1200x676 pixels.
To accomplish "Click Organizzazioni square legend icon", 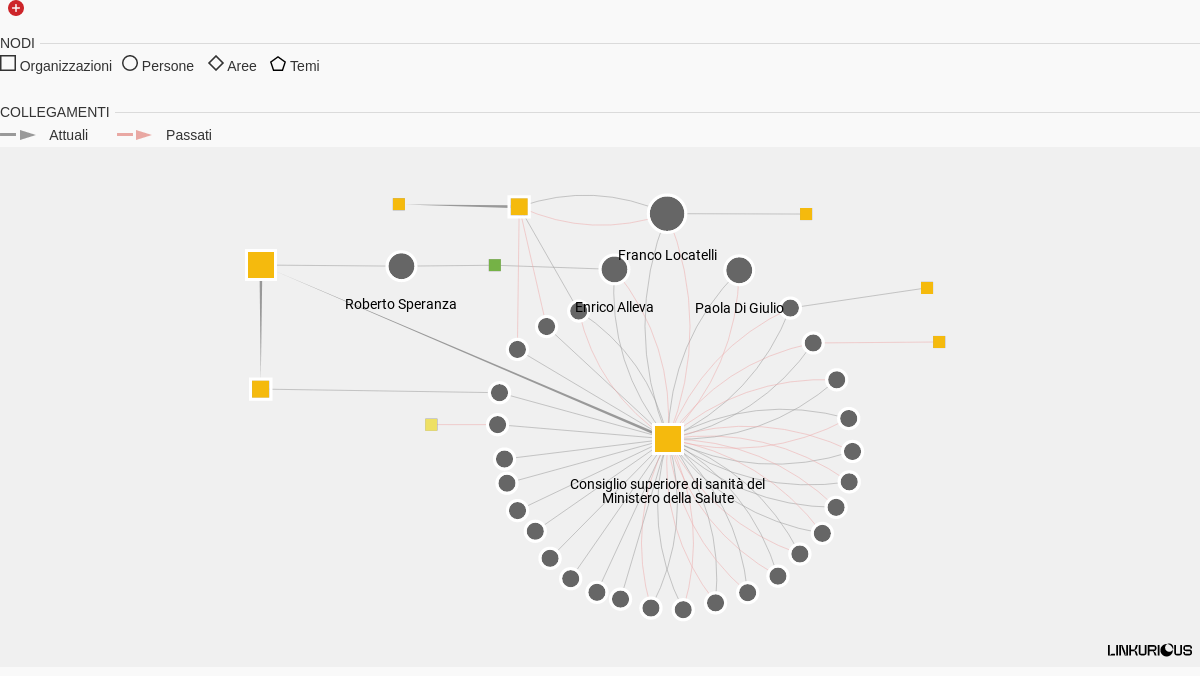I will (x=8, y=63).
